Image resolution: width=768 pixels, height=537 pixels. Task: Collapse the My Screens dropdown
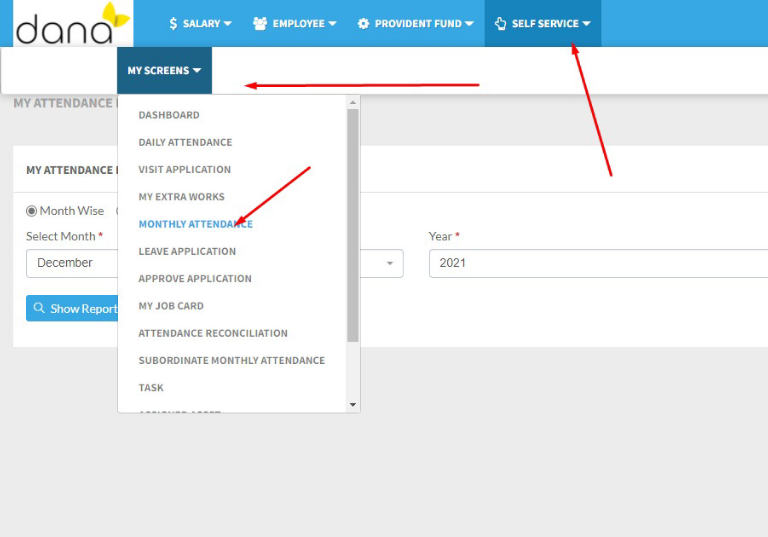coord(164,70)
